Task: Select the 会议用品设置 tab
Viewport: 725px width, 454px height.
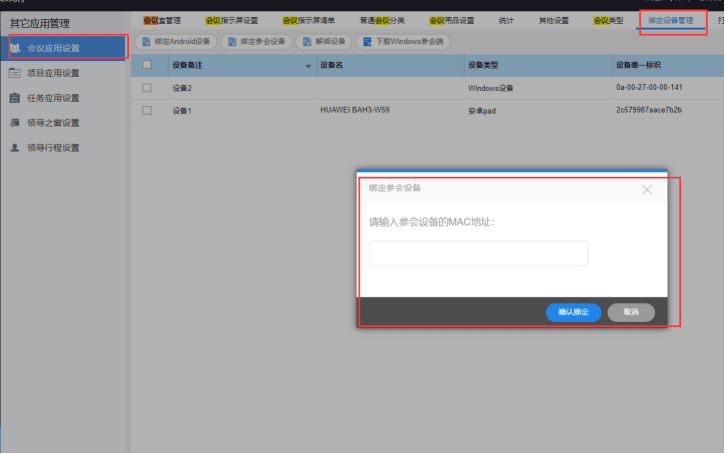Action: coord(452,20)
